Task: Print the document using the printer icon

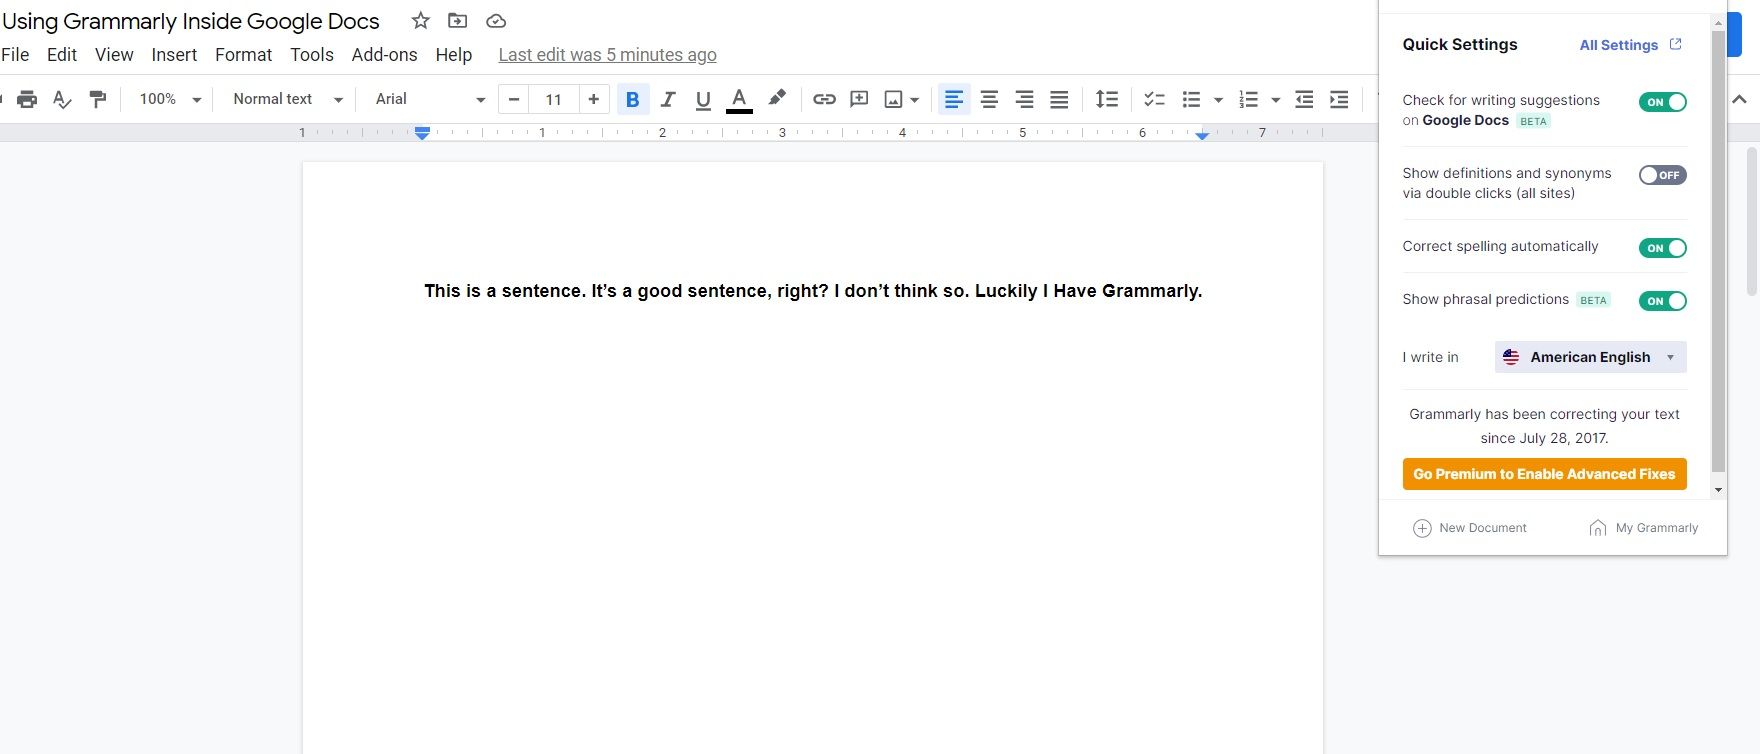Action: pos(27,99)
